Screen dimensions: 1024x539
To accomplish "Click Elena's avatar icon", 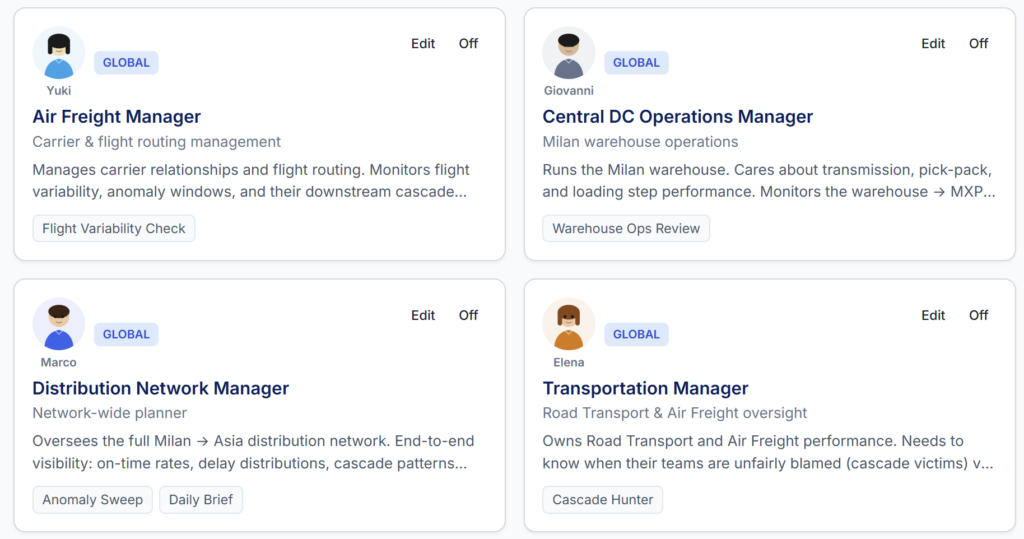I will tap(569, 324).
